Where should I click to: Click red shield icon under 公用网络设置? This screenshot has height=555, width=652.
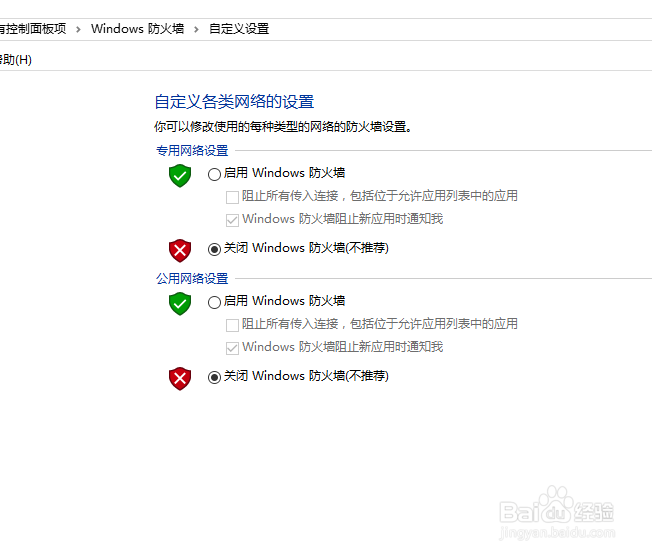coord(180,379)
